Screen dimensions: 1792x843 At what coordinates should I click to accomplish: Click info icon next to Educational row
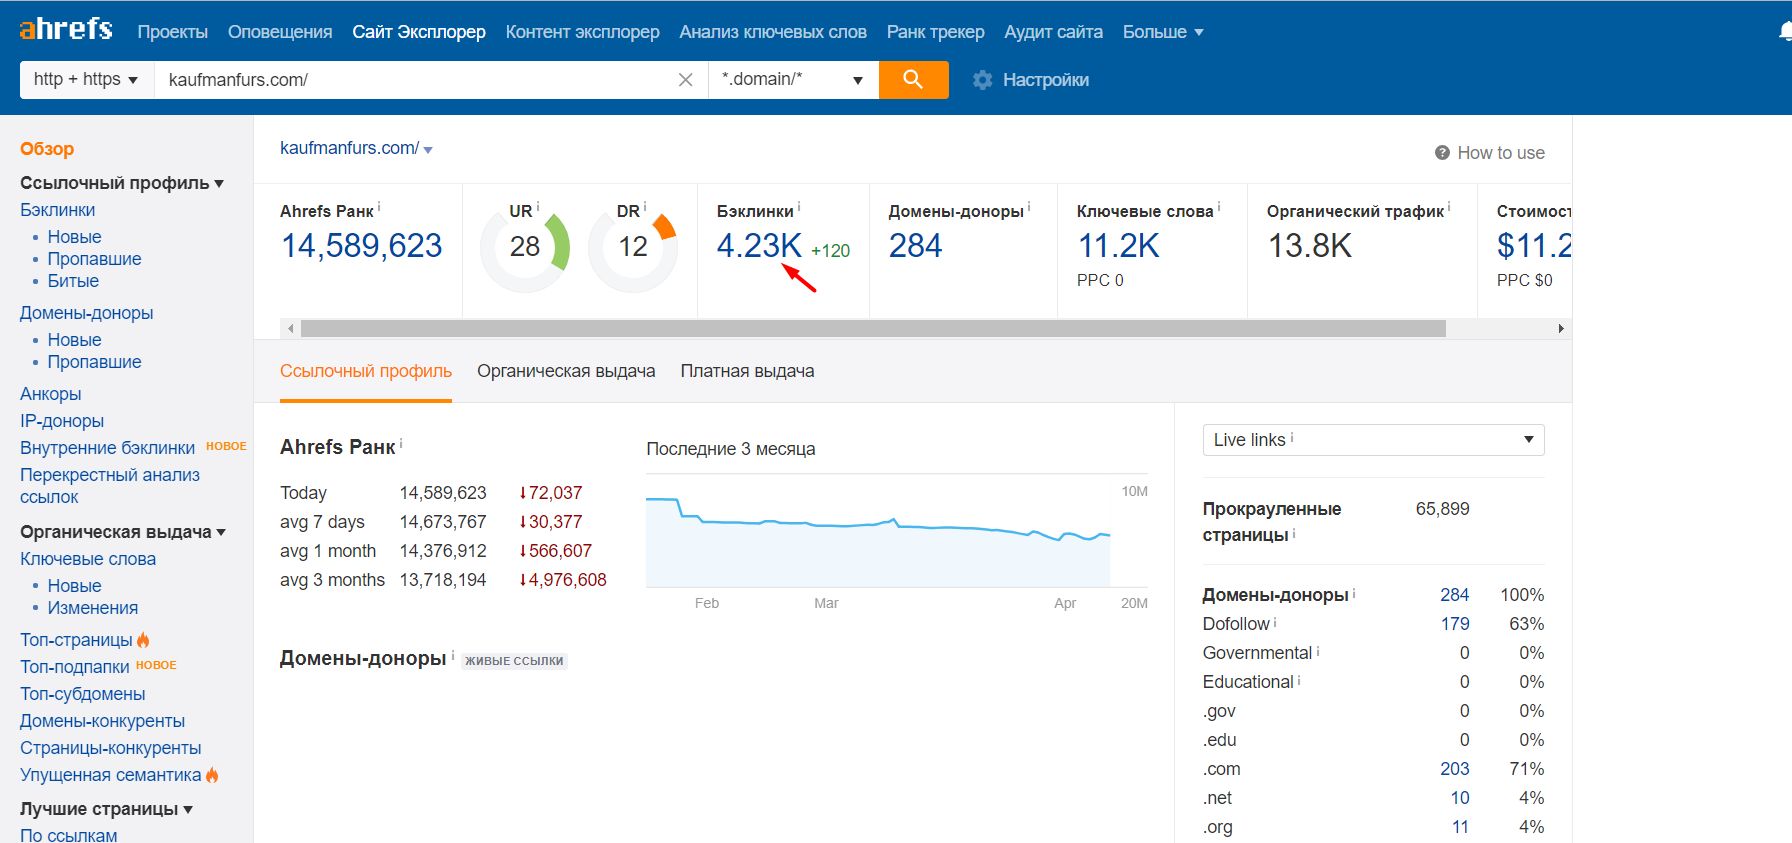pyautogui.click(x=1299, y=680)
